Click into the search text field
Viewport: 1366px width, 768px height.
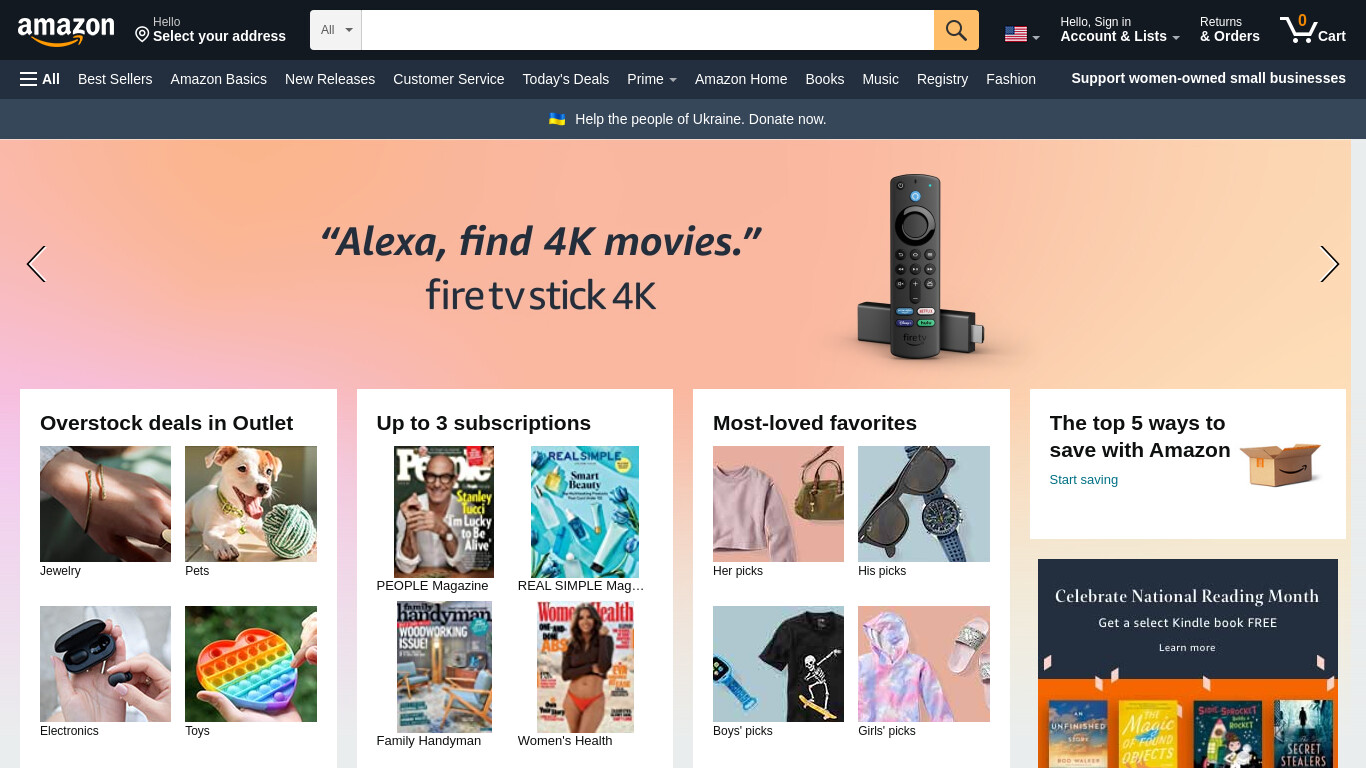648,30
